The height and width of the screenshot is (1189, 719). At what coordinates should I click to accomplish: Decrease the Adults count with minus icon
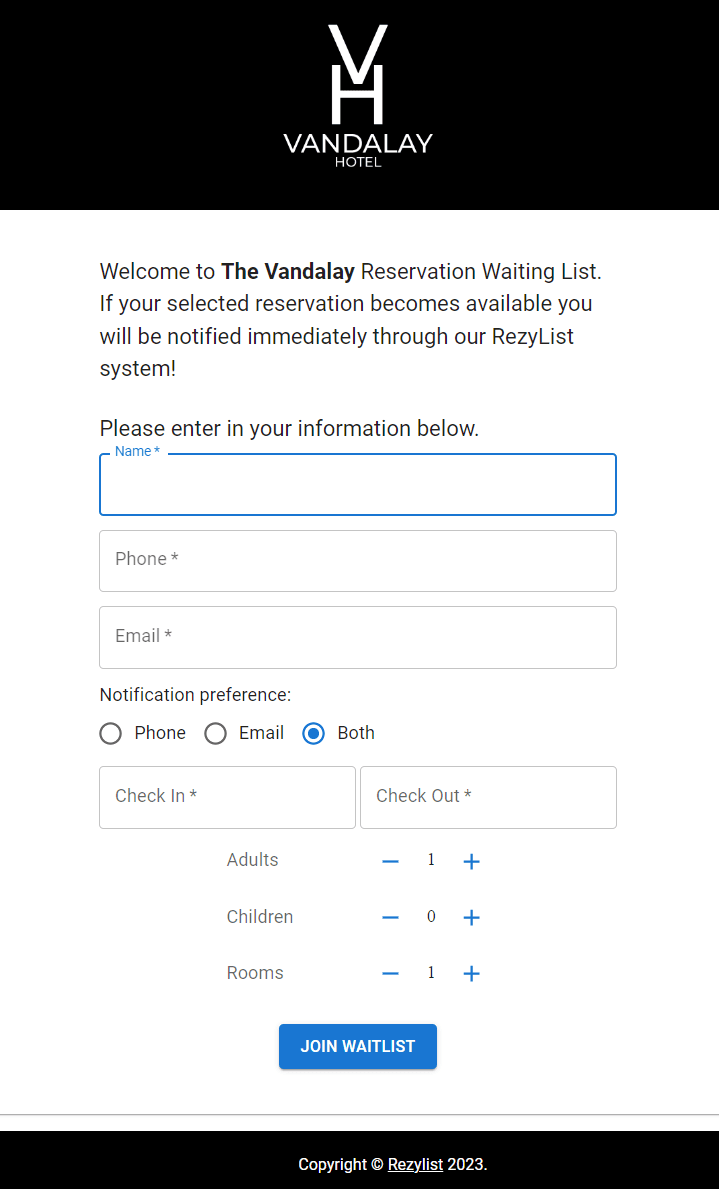tap(391, 861)
